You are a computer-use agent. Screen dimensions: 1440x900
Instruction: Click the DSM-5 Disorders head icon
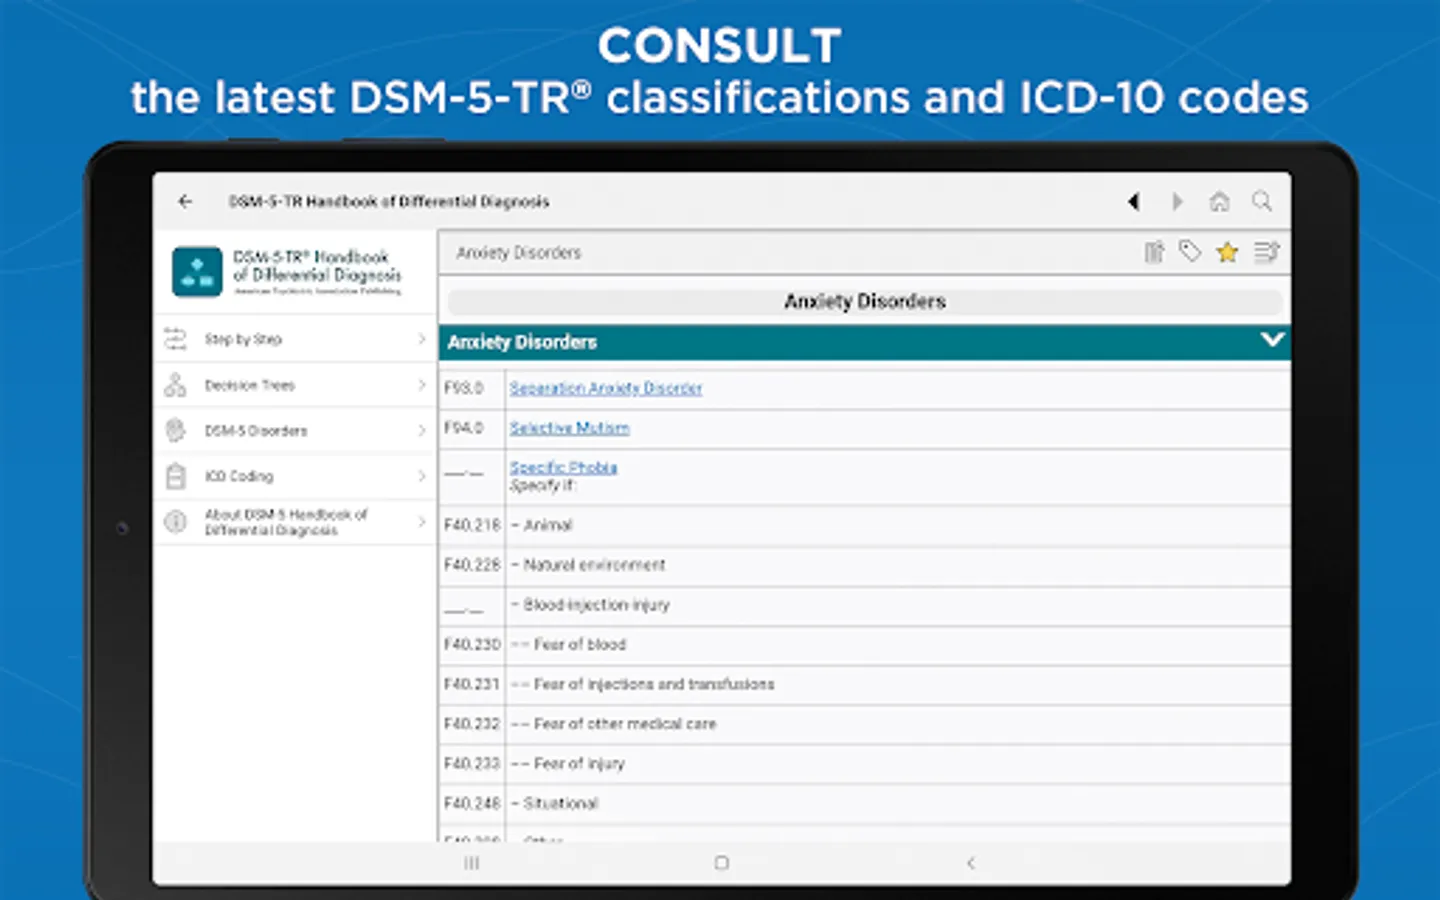175,430
